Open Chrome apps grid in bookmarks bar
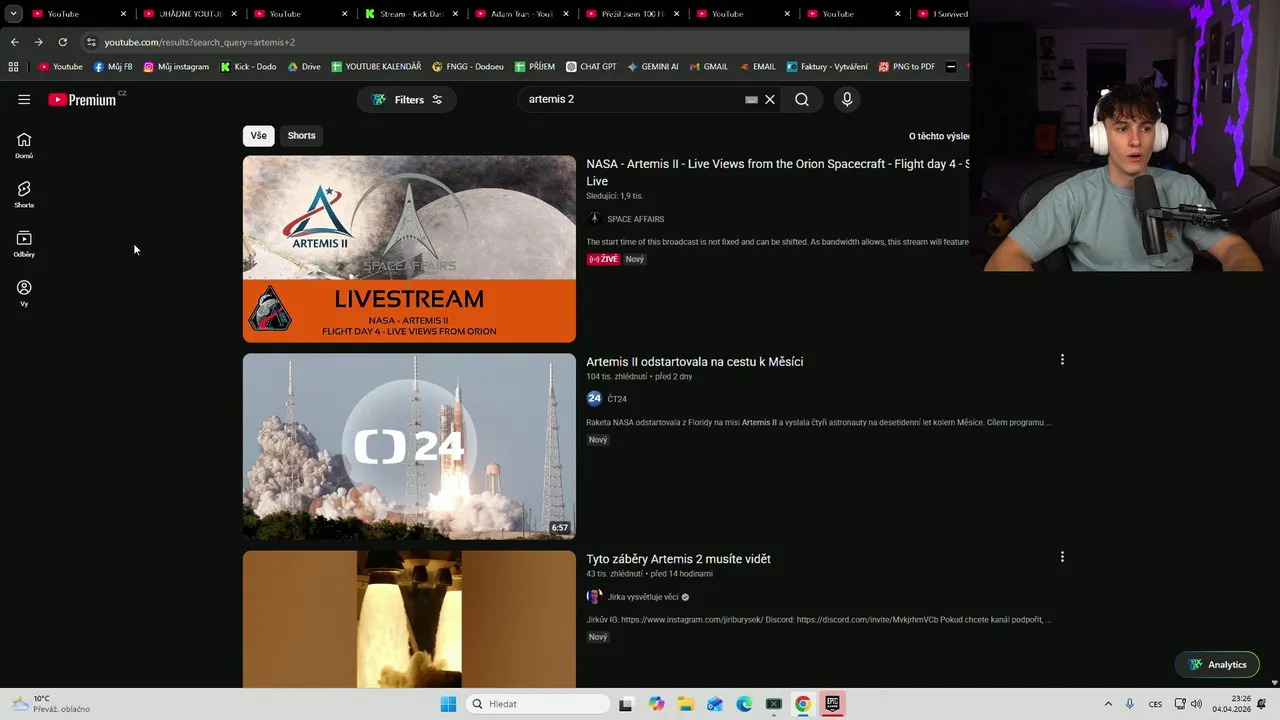The image size is (1280, 720). point(13,67)
